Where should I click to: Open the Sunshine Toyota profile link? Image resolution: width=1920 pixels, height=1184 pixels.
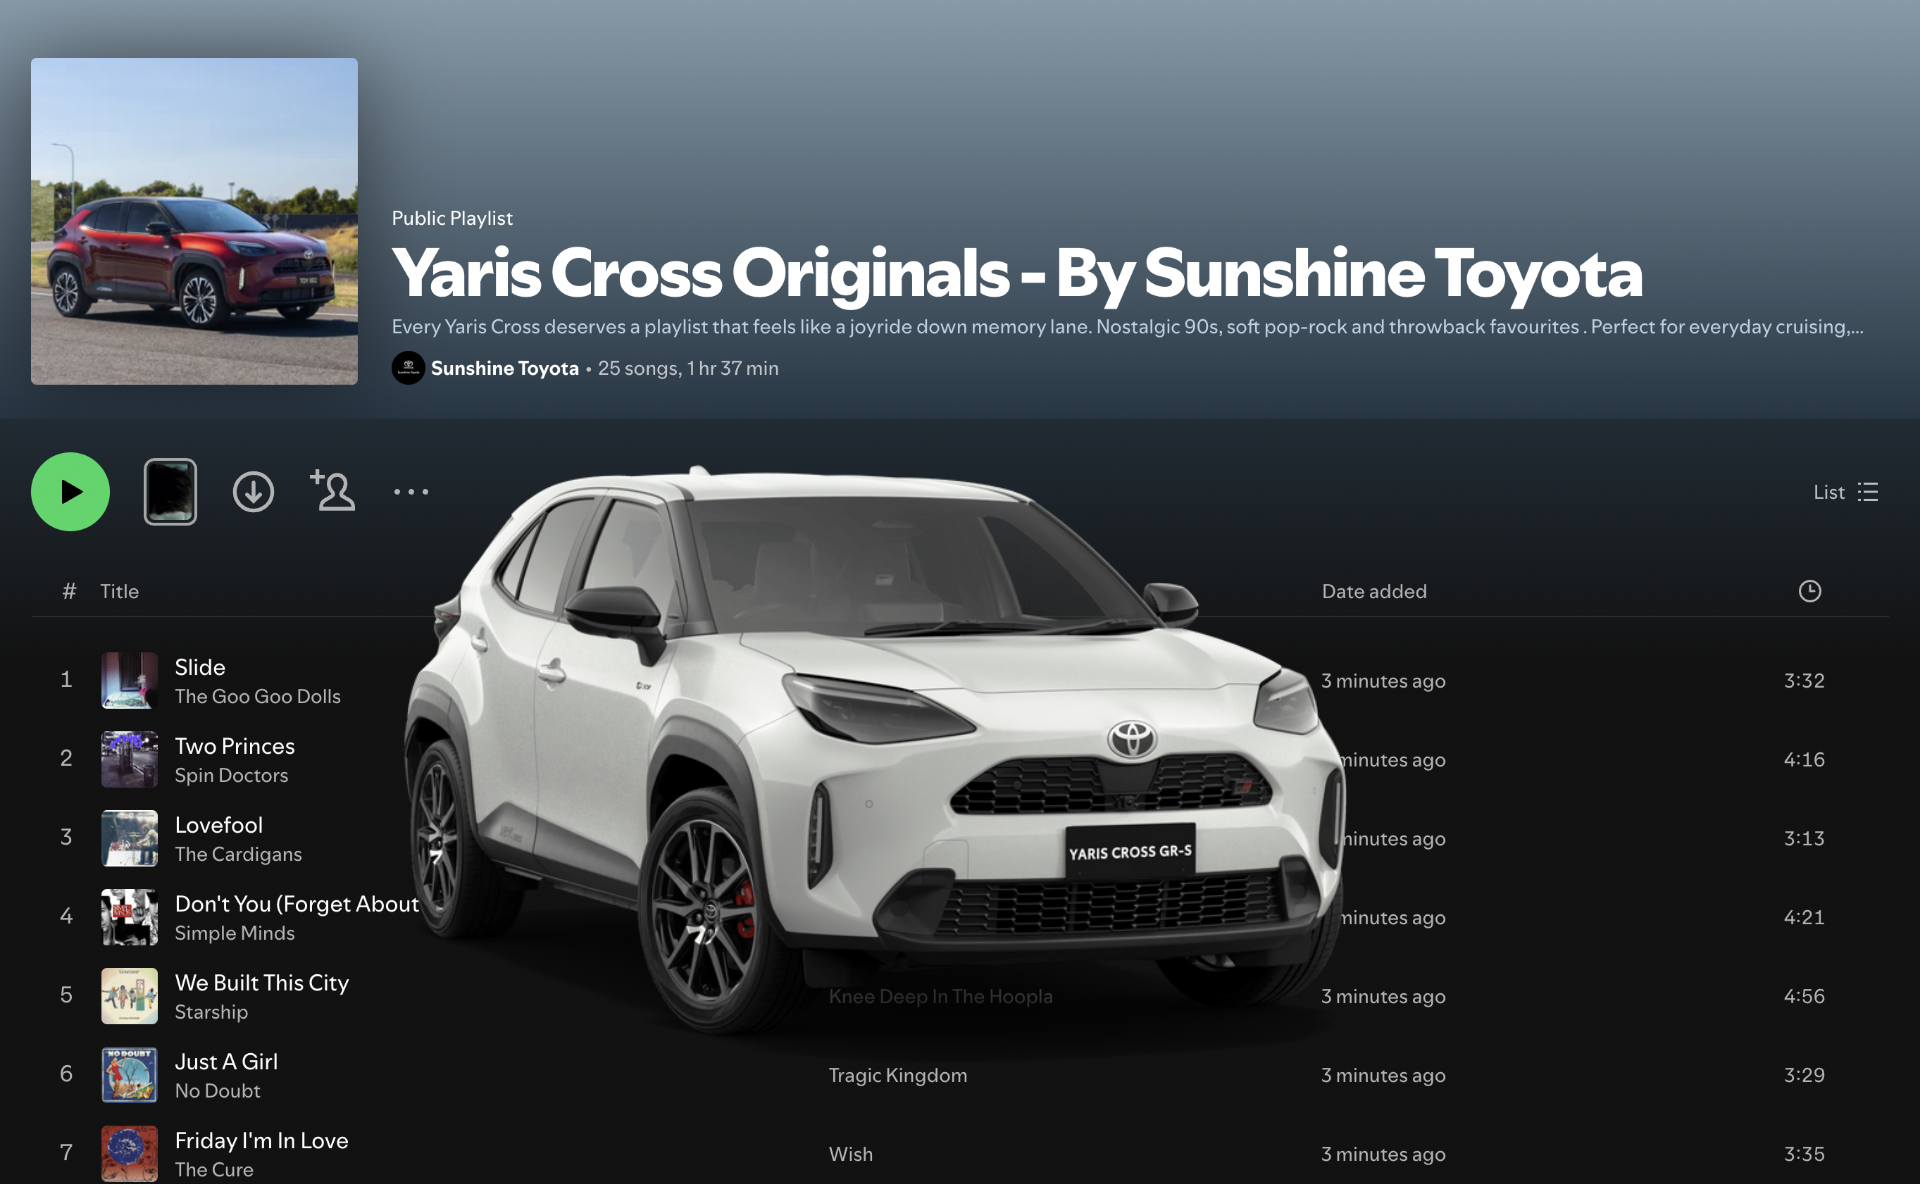(x=505, y=368)
